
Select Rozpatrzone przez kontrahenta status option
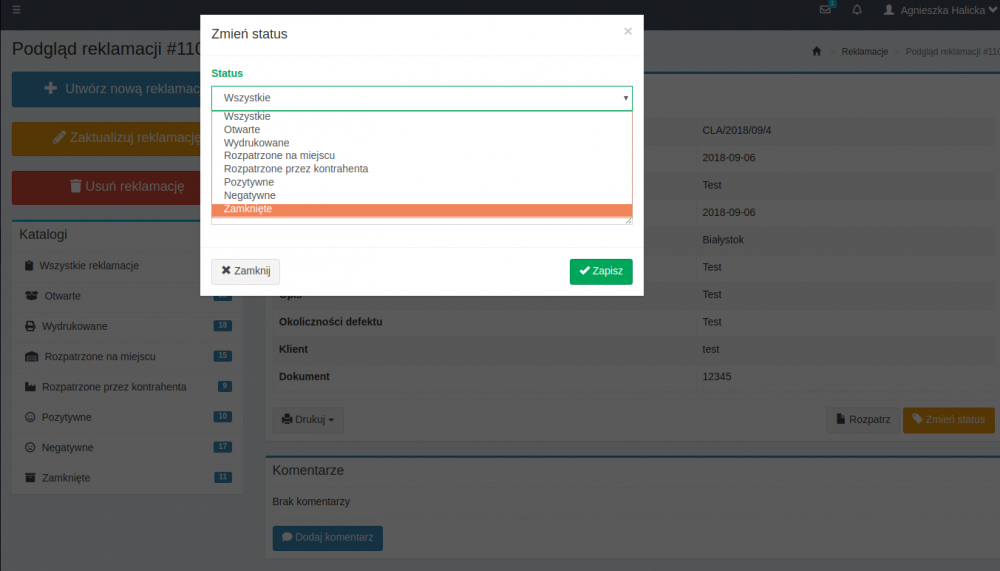pos(296,169)
